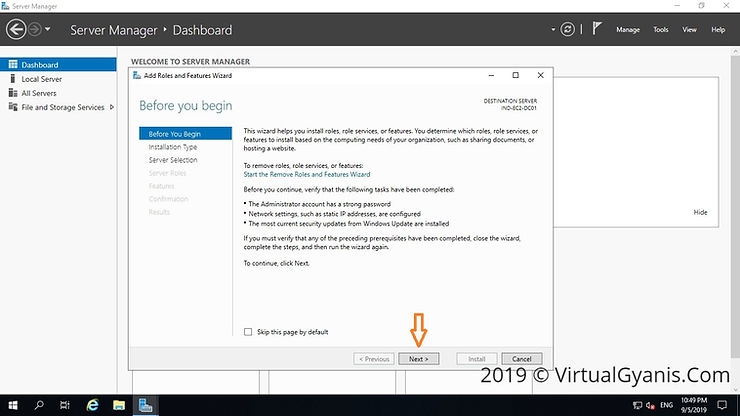Image resolution: width=740 pixels, height=416 pixels.
Task: Cancel the Add Roles and Features Wizard
Action: click(x=522, y=358)
